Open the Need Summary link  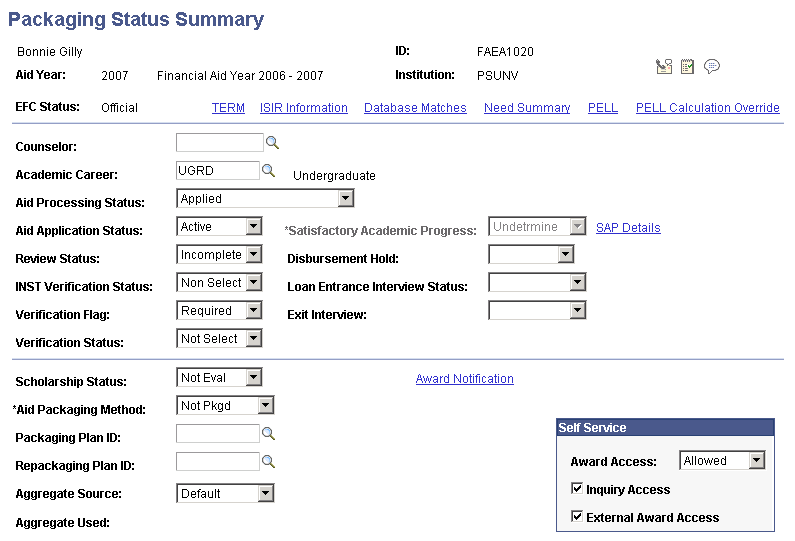pyautogui.click(x=527, y=107)
